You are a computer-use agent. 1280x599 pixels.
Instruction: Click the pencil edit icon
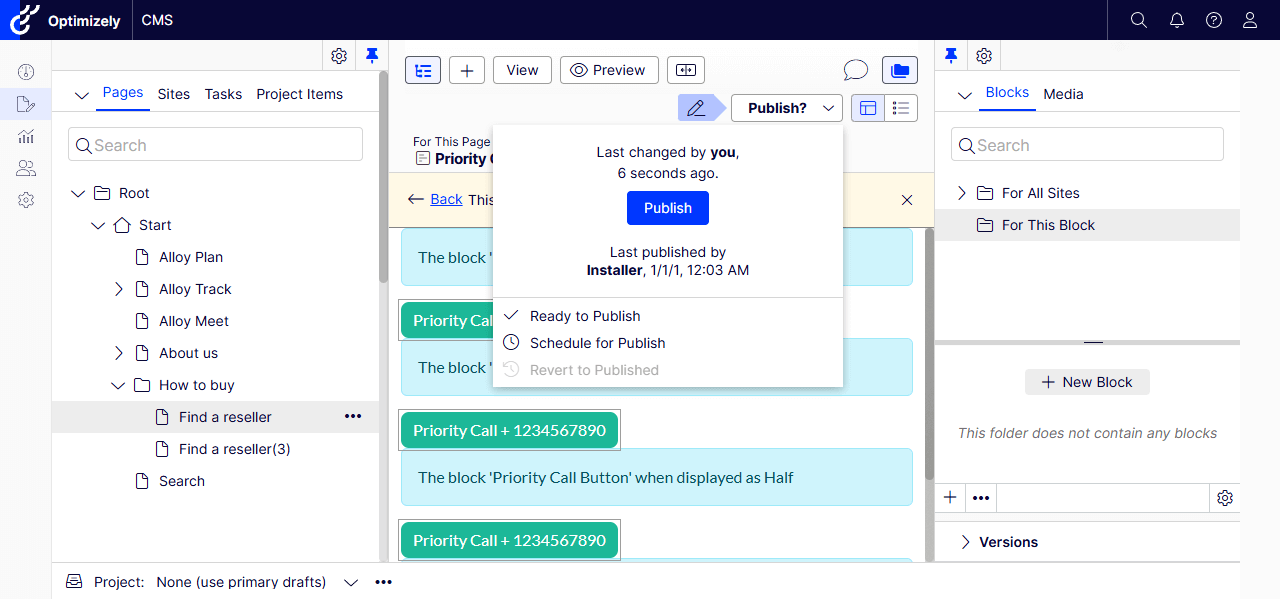[696, 108]
